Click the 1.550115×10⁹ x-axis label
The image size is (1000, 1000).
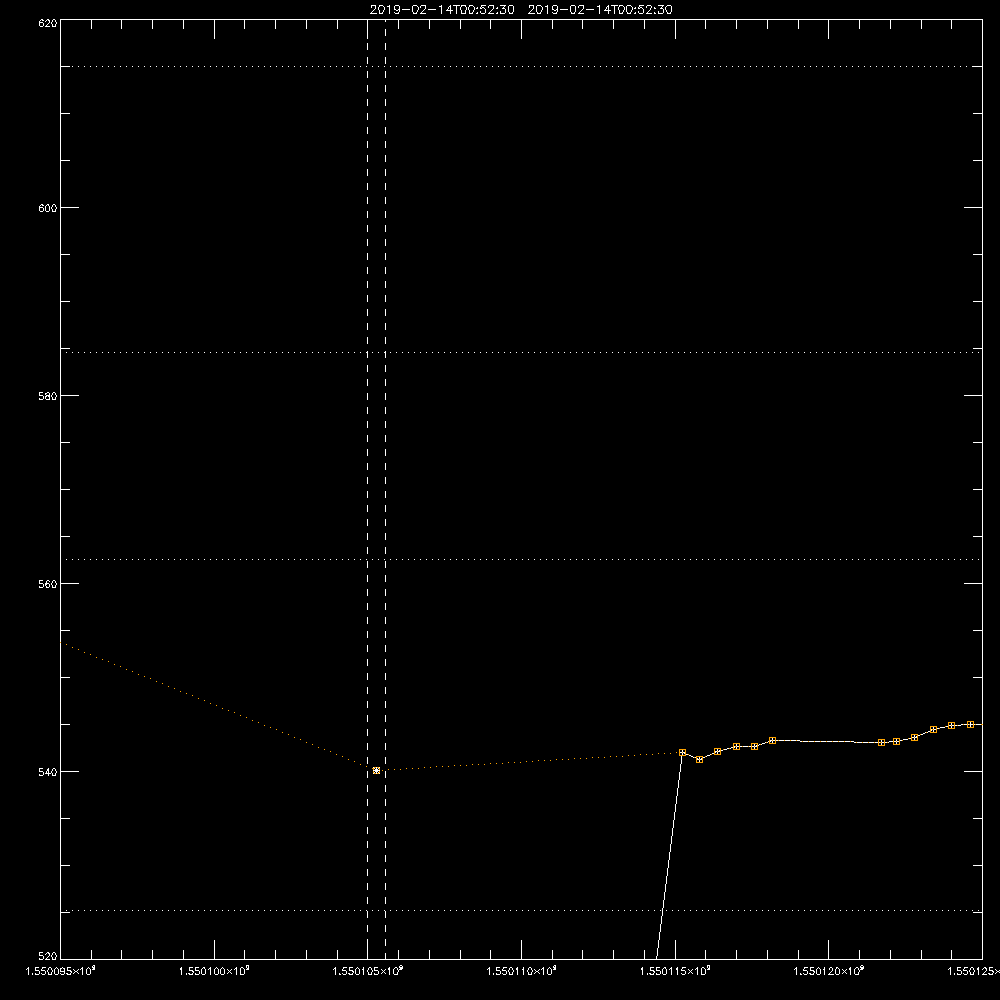[675, 971]
